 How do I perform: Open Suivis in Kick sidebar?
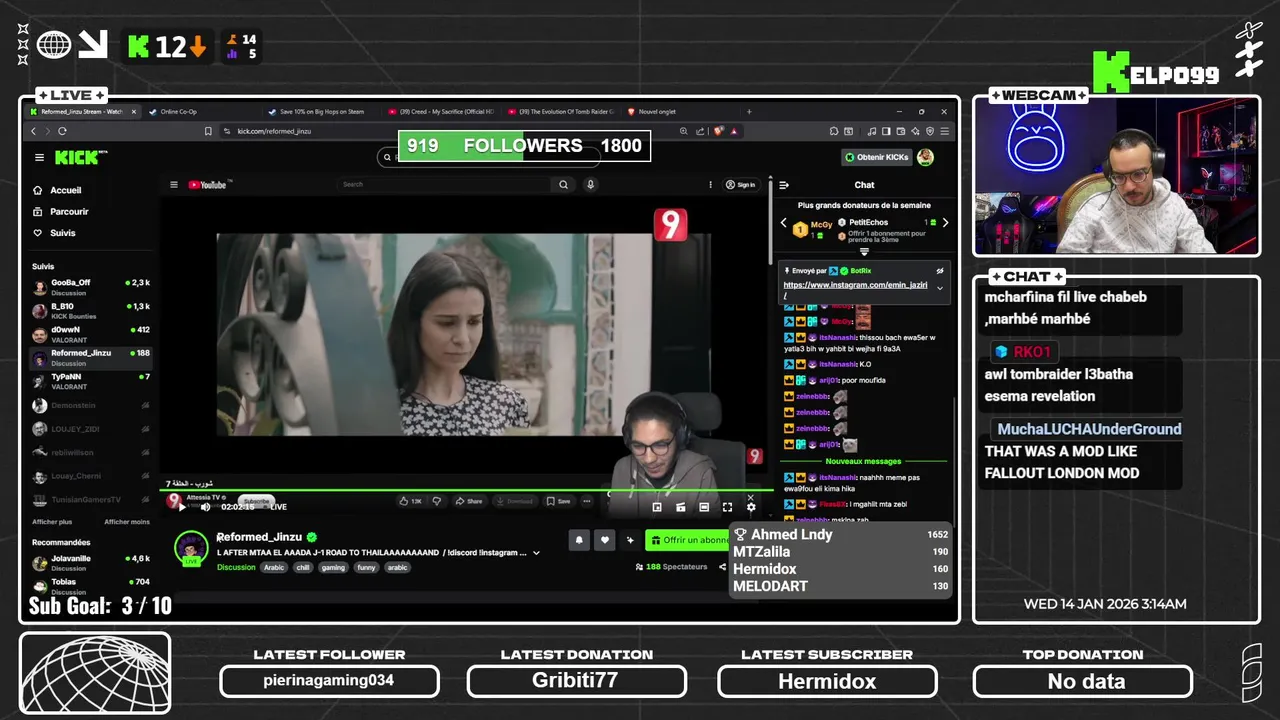tap(54, 233)
